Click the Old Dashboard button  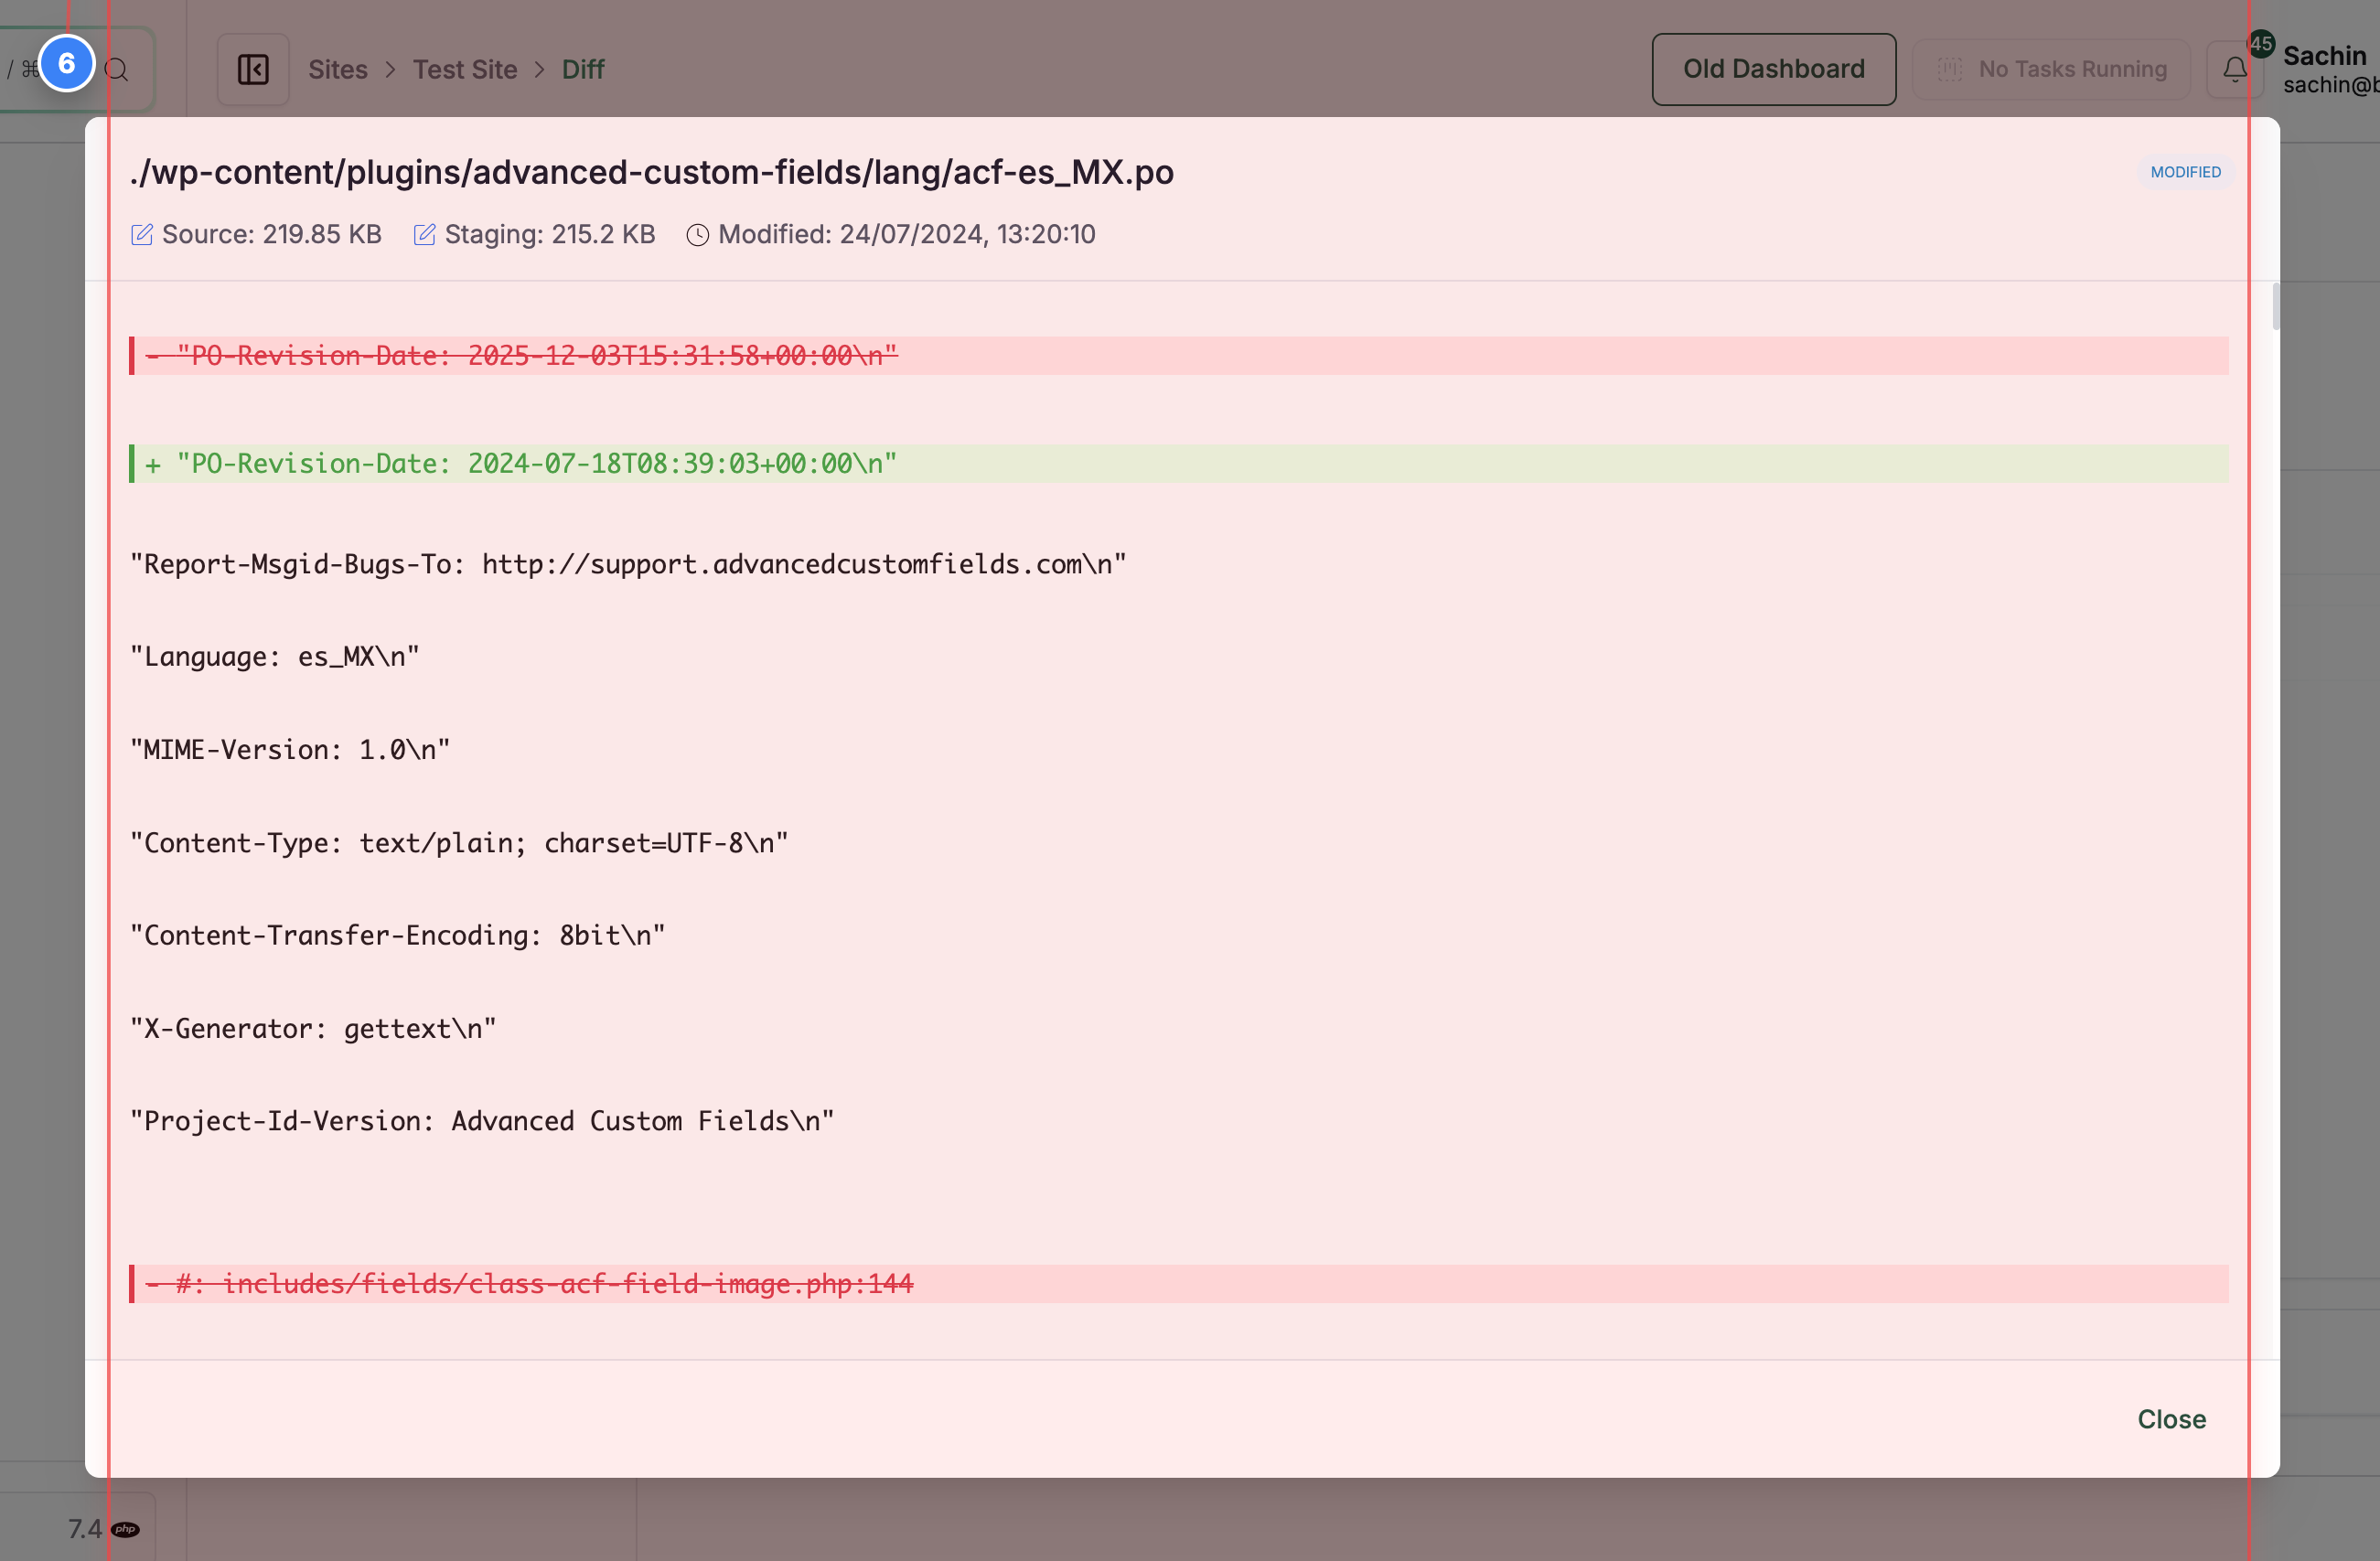click(1773, 69)
